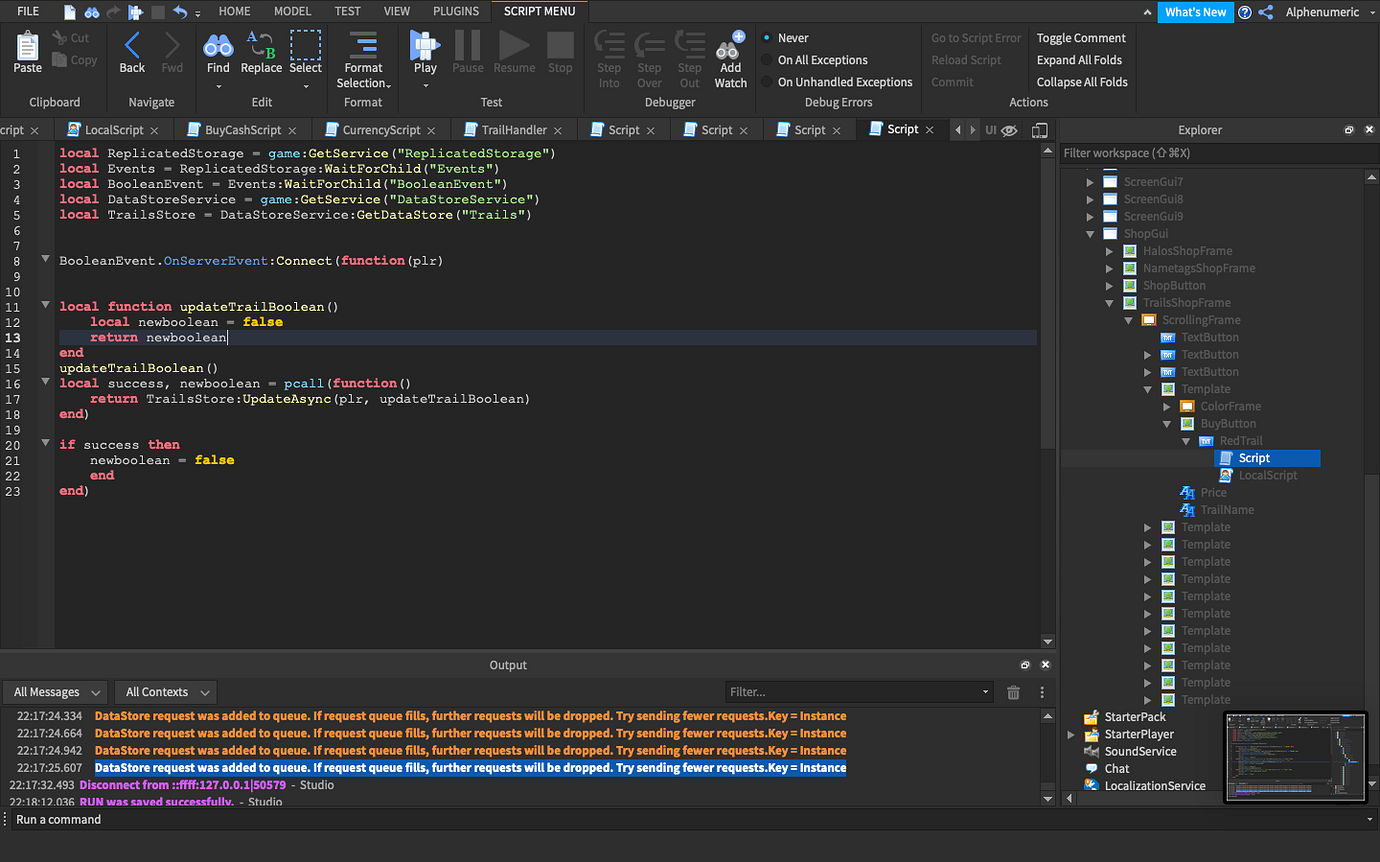Click Collapse All Folds
1380x862 pixels.
coord(1081,81)
